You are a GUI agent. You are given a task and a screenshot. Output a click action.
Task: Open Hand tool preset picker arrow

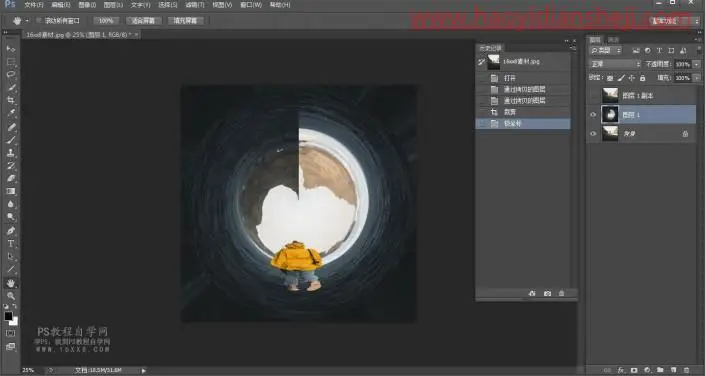27,21
